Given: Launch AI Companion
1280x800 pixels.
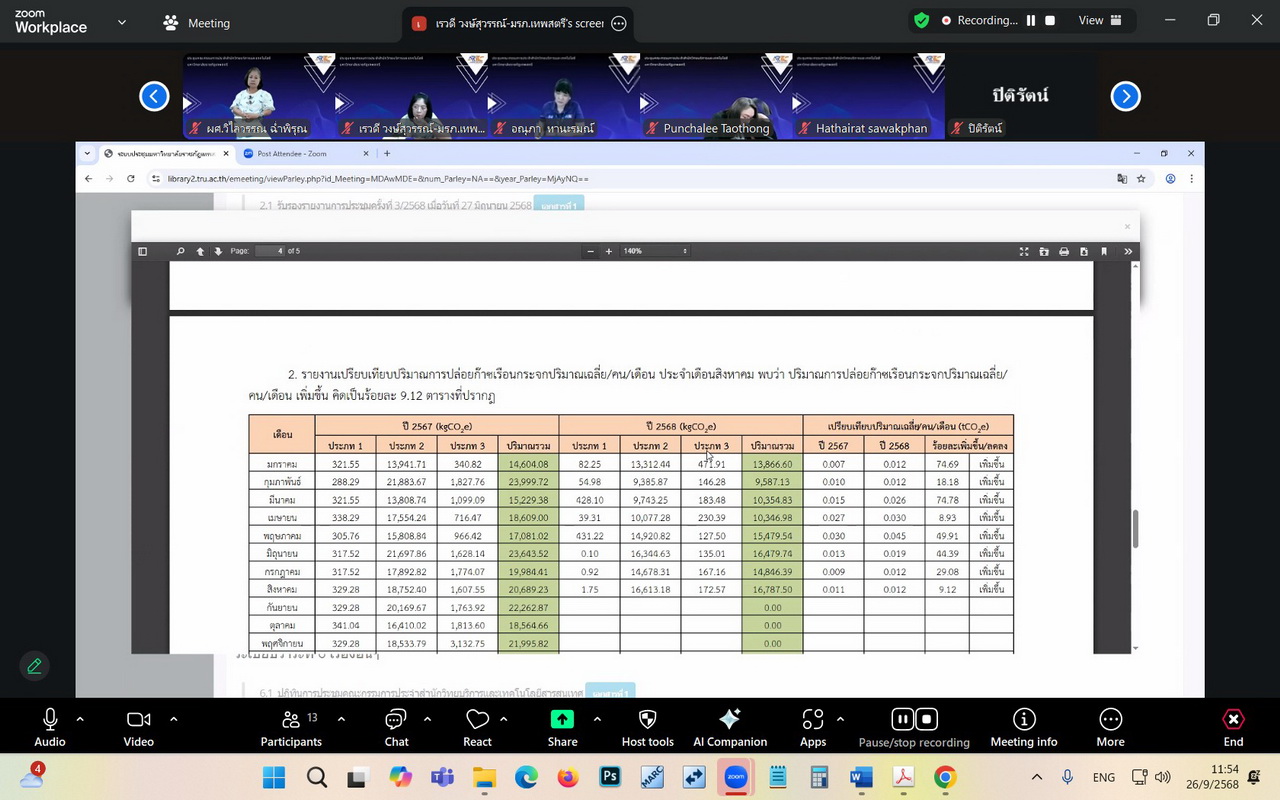Looking at the screenshot, I should 730,726.
